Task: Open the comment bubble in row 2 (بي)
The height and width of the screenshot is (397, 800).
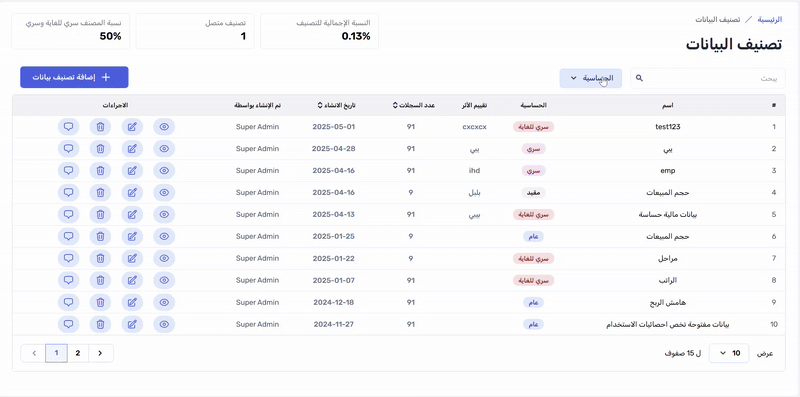Action: 68,148
